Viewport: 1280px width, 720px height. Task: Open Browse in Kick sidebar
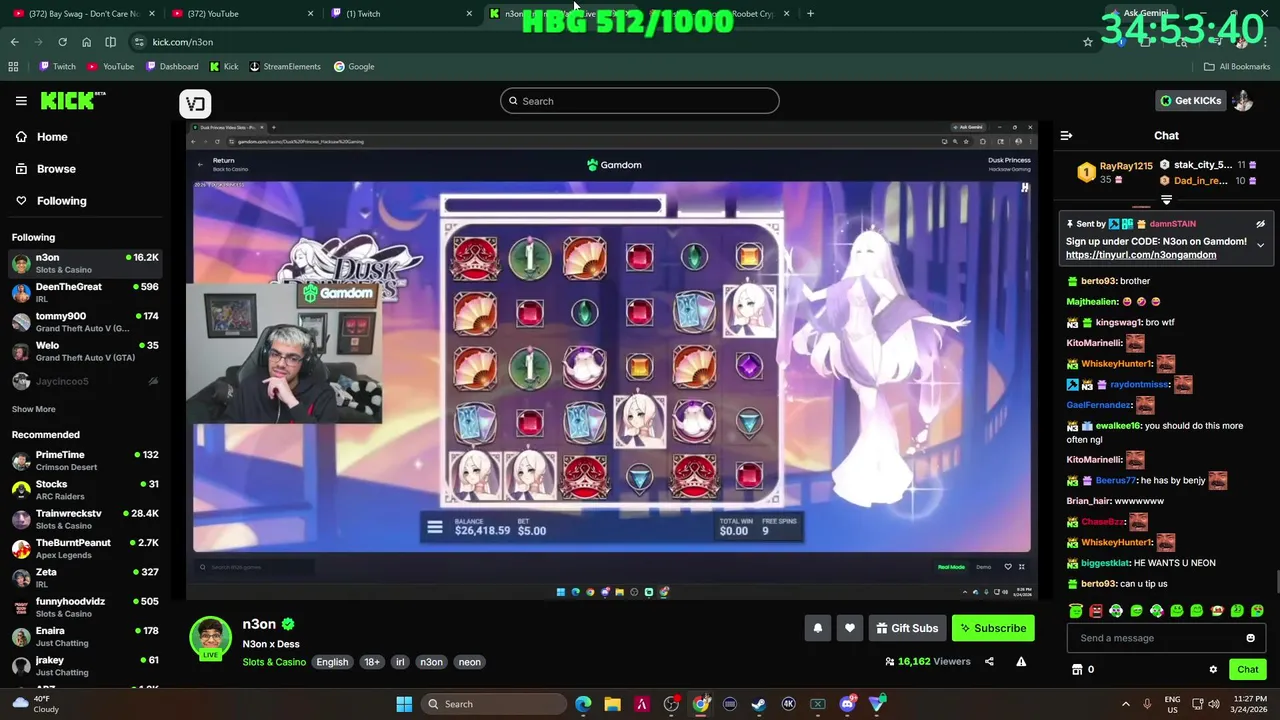click(56, 169)
